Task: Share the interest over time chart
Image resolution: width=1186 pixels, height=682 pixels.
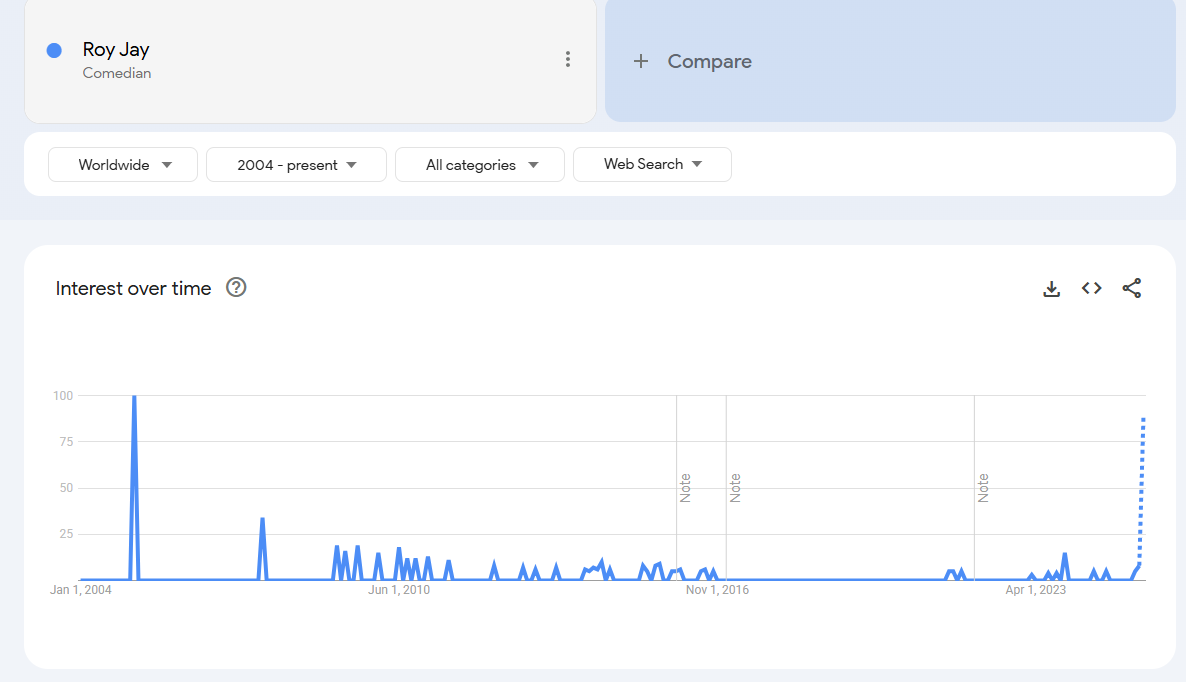Action: [1132, 288]
